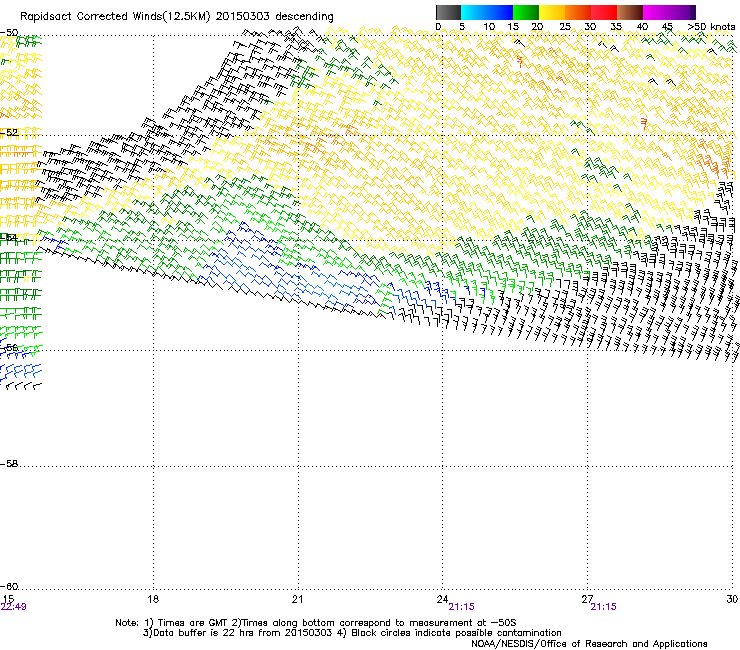Click the gray 0-5 knots color segment
Image resolution: width=740 pixels, height=650 pixels.
point(448,12)
